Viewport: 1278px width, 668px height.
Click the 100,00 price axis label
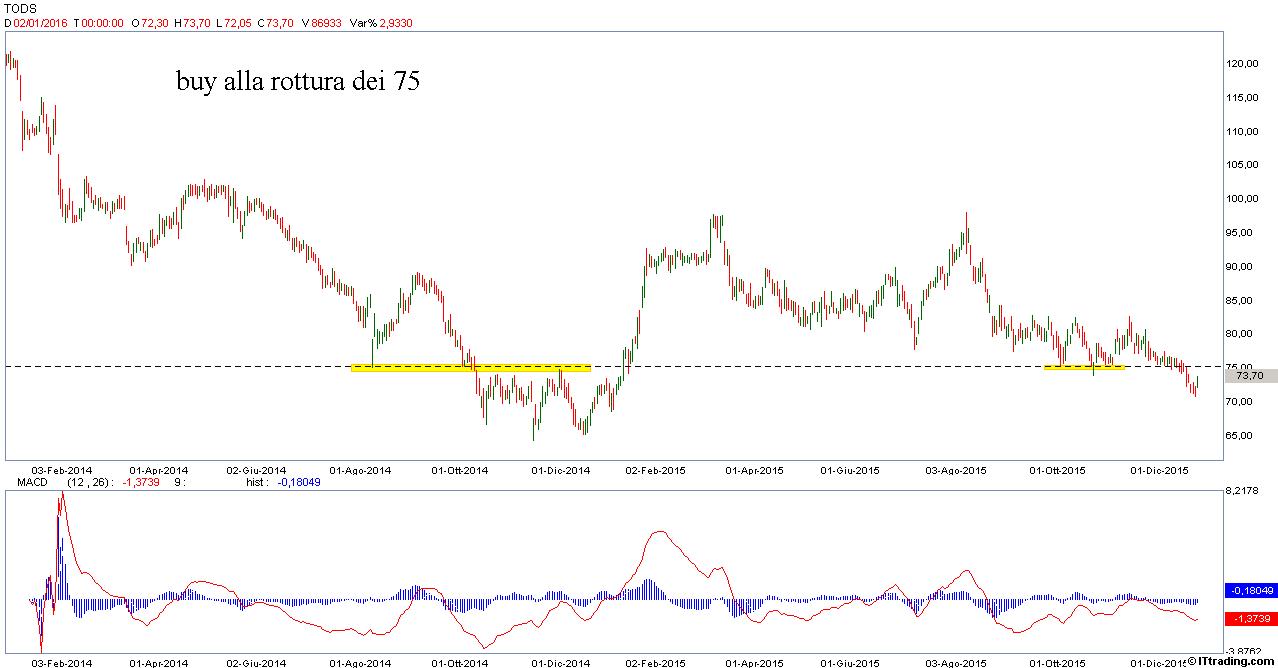(x=1241, y=199)
